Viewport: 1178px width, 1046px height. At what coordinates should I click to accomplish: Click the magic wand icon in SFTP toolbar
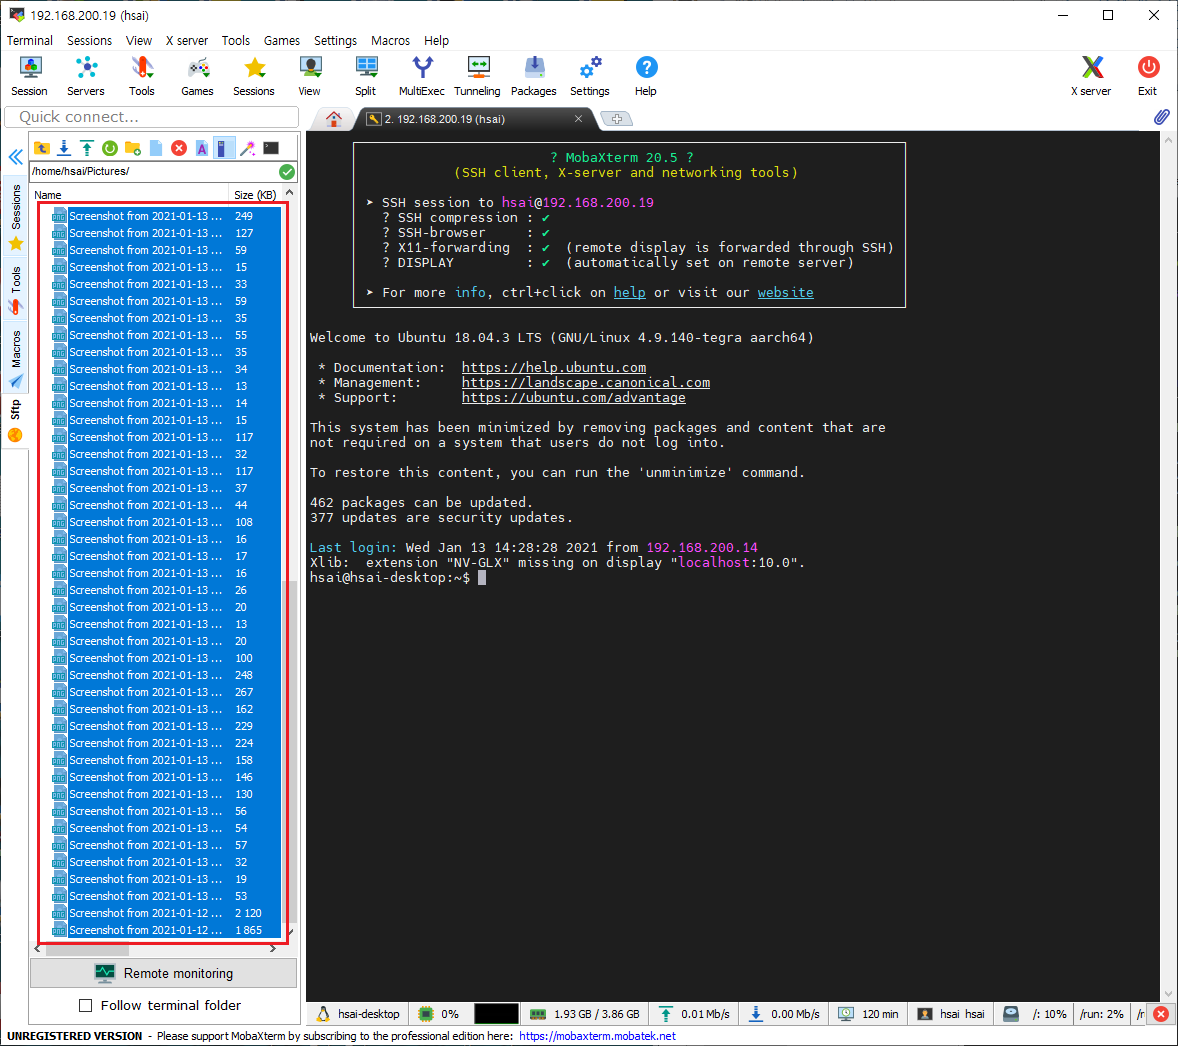[247, 148]
